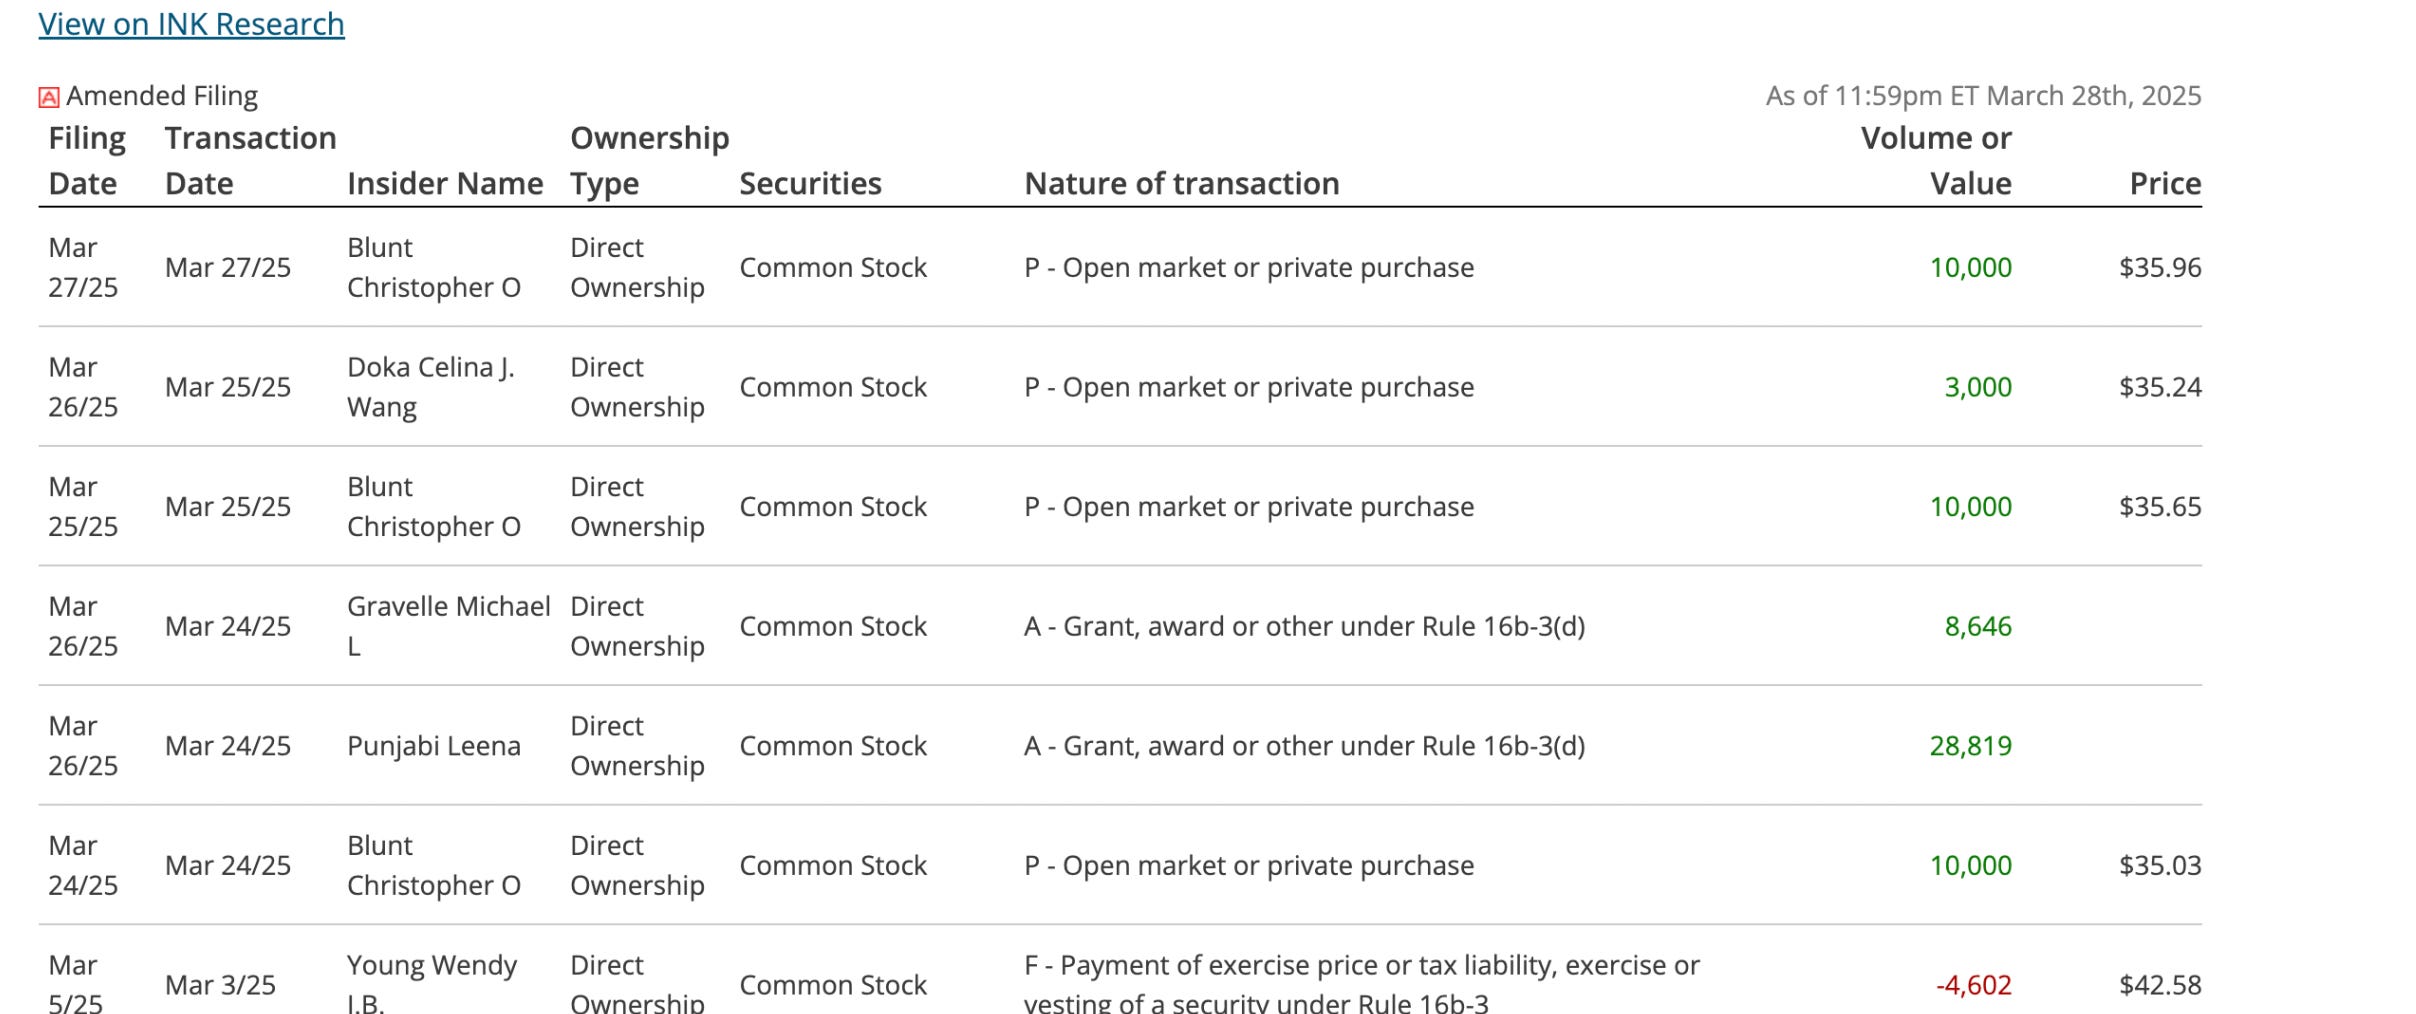Click the Securities column header
Image resolution: width=2416 pixels, height=1014 pixels.
810,184
